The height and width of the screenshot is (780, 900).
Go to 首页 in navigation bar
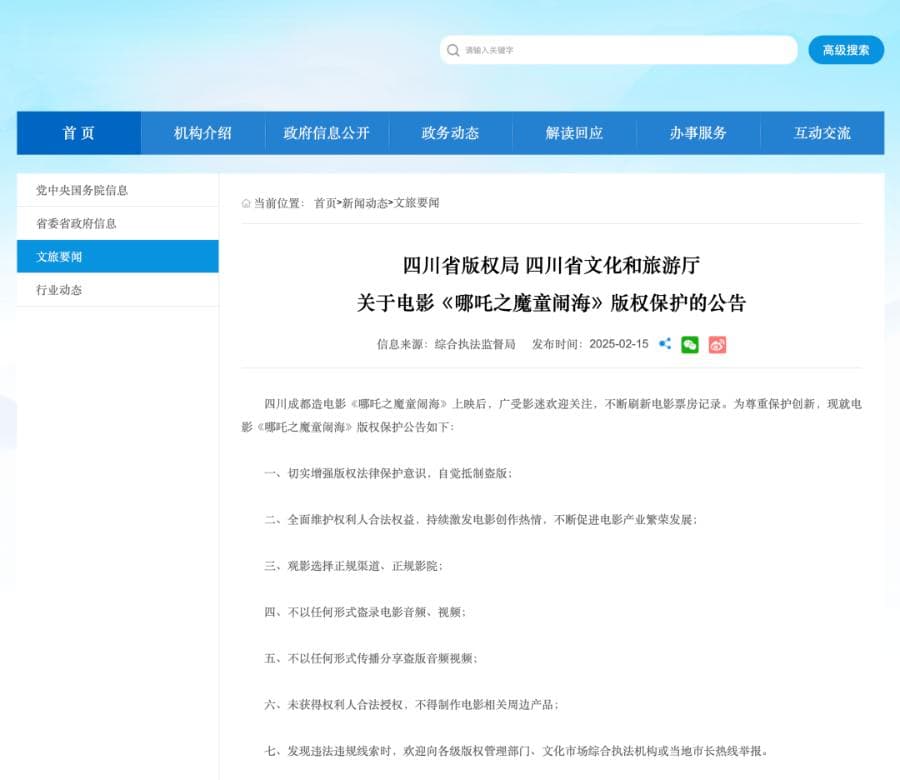79,133
